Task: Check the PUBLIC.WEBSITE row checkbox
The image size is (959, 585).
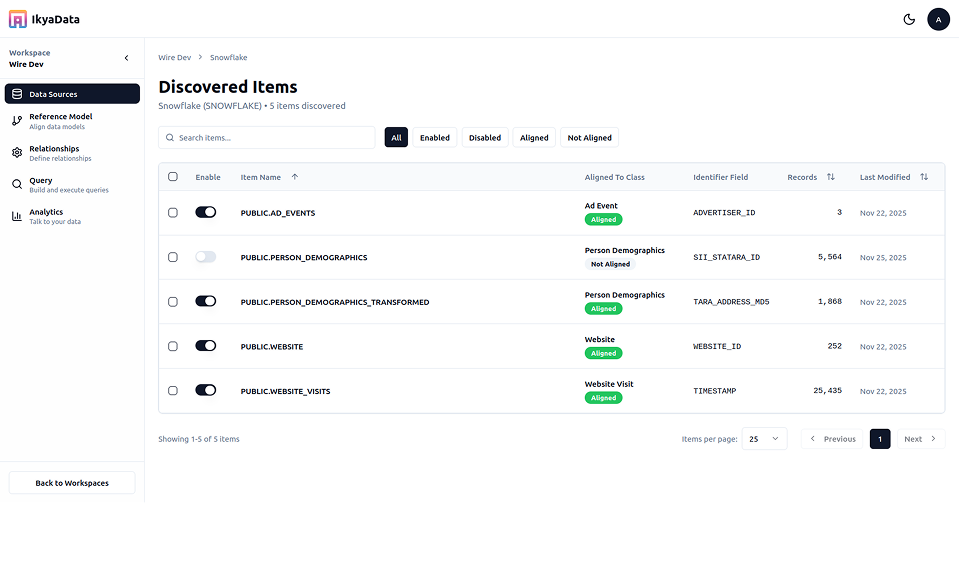Action: [173, 346]
